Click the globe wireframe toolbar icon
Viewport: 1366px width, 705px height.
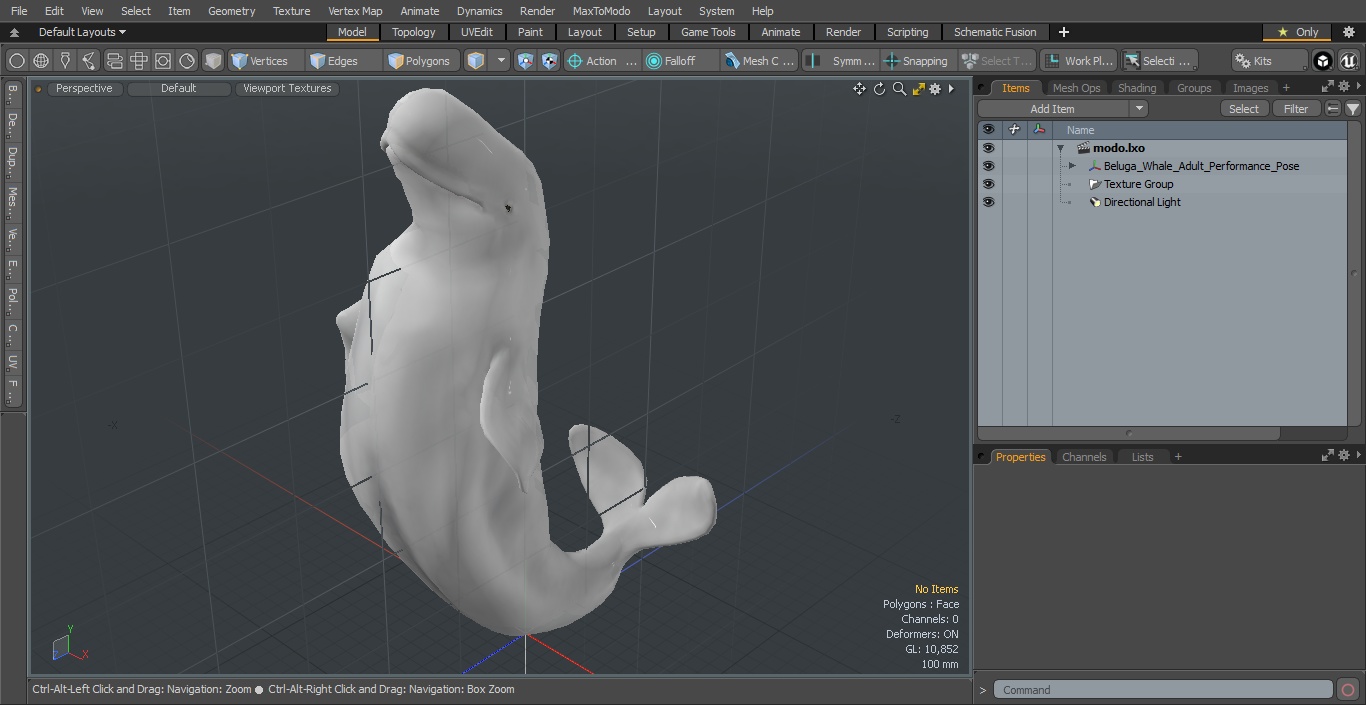[x=41, y=61]
